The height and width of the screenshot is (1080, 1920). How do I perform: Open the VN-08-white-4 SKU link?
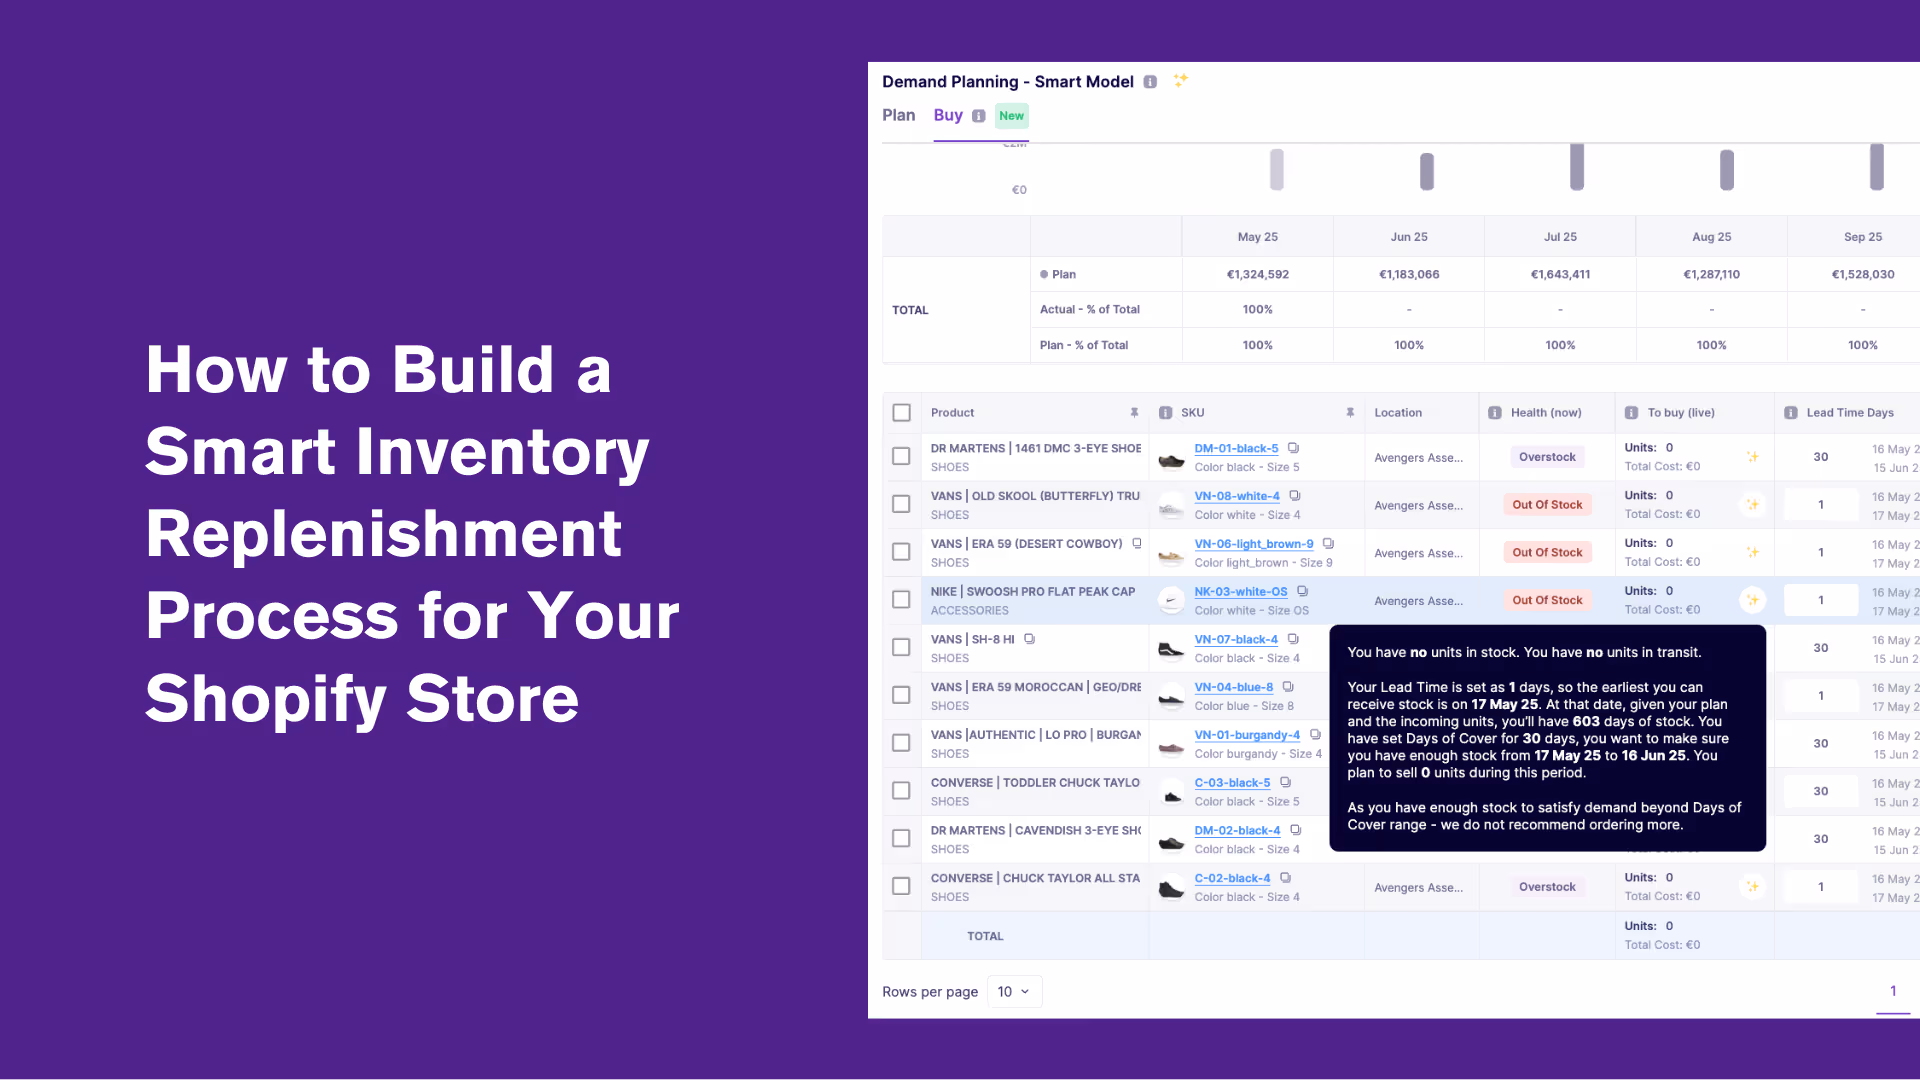click(x=1236, y=496)
